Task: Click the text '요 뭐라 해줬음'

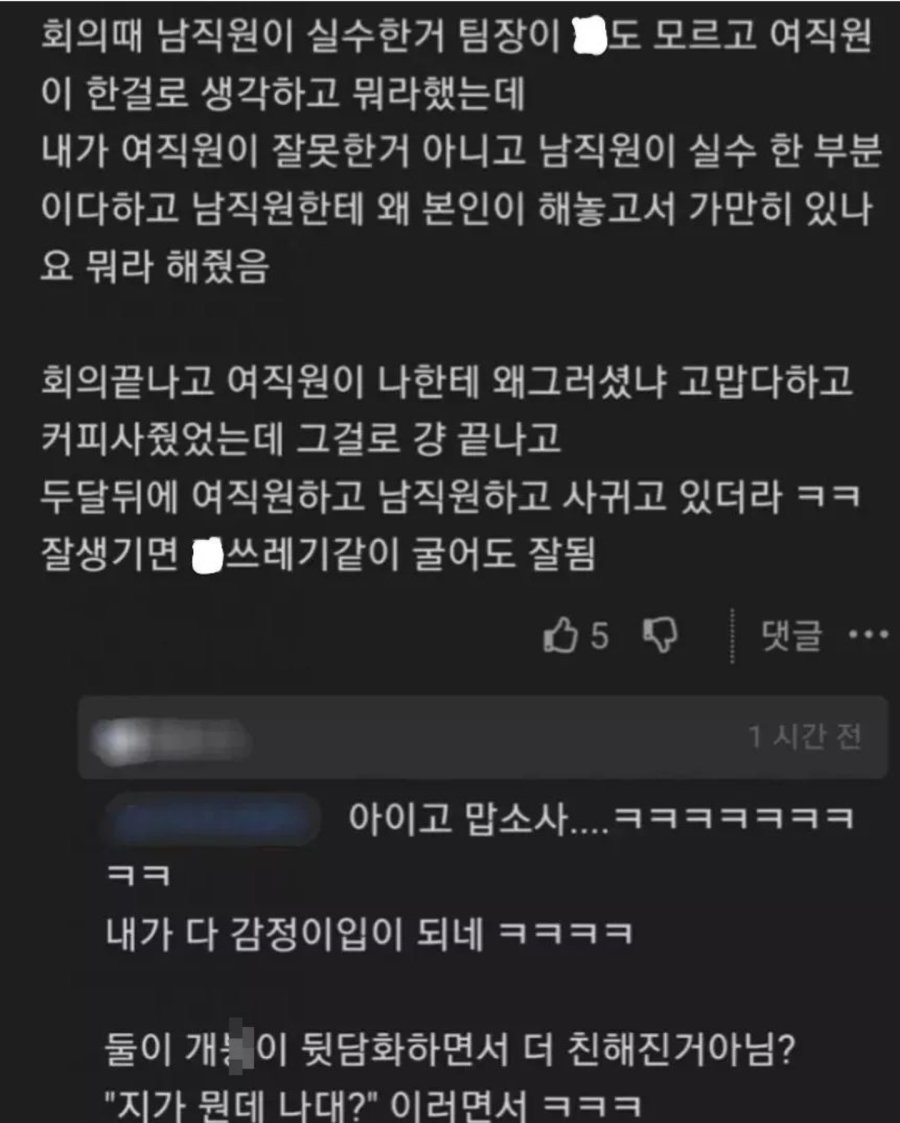Action: coord(155,266)
